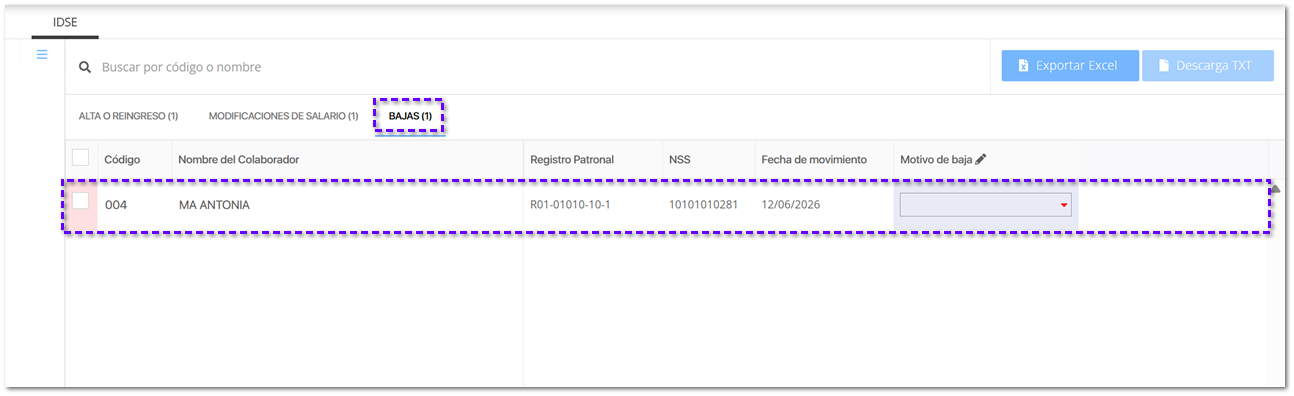Click the NSS value 10101010281
1294x396 pixels.
(x=703, y=205)
